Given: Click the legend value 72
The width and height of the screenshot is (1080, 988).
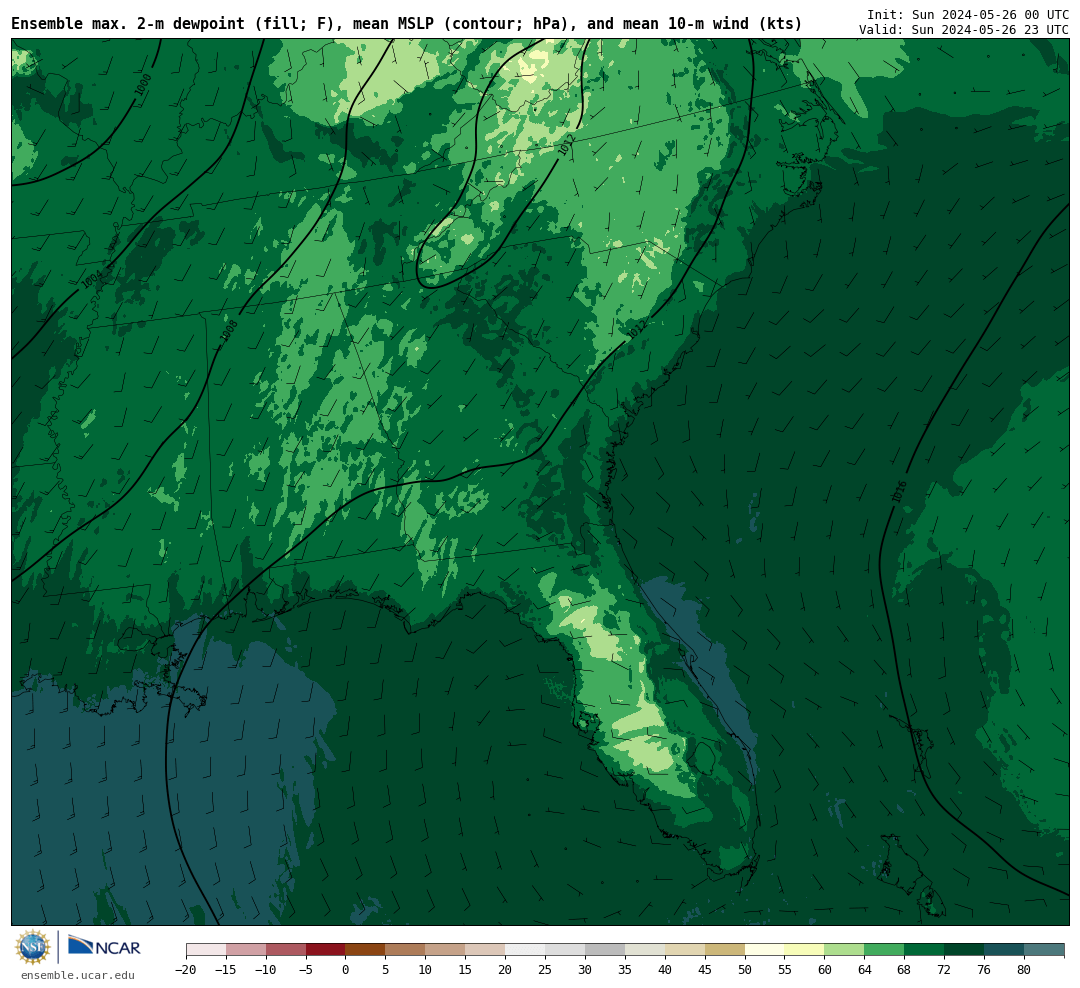Looking at the screenshot, I should [944, 969].
